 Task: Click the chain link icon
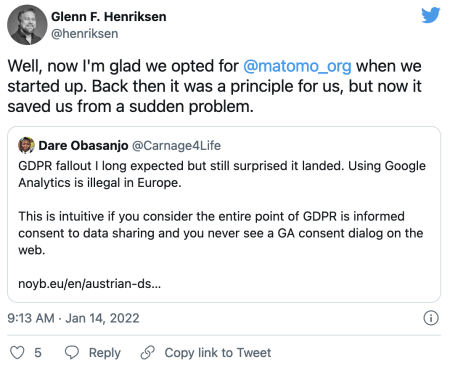tap(148, 353)
